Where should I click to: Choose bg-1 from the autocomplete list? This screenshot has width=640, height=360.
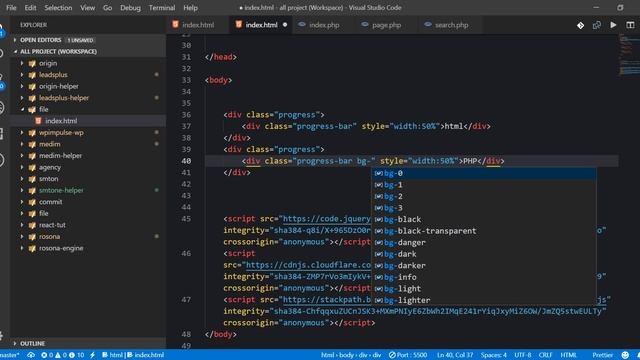[x=484, y=184]
